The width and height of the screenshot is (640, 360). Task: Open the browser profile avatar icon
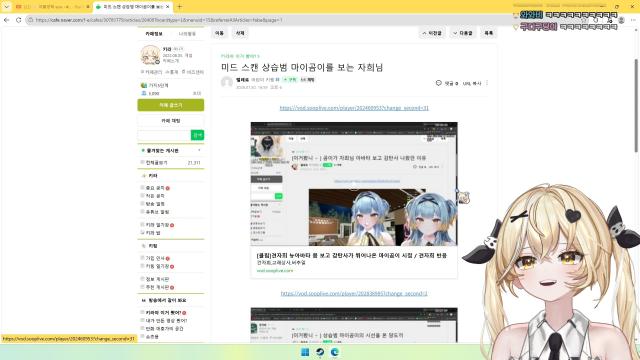(621, 20)
